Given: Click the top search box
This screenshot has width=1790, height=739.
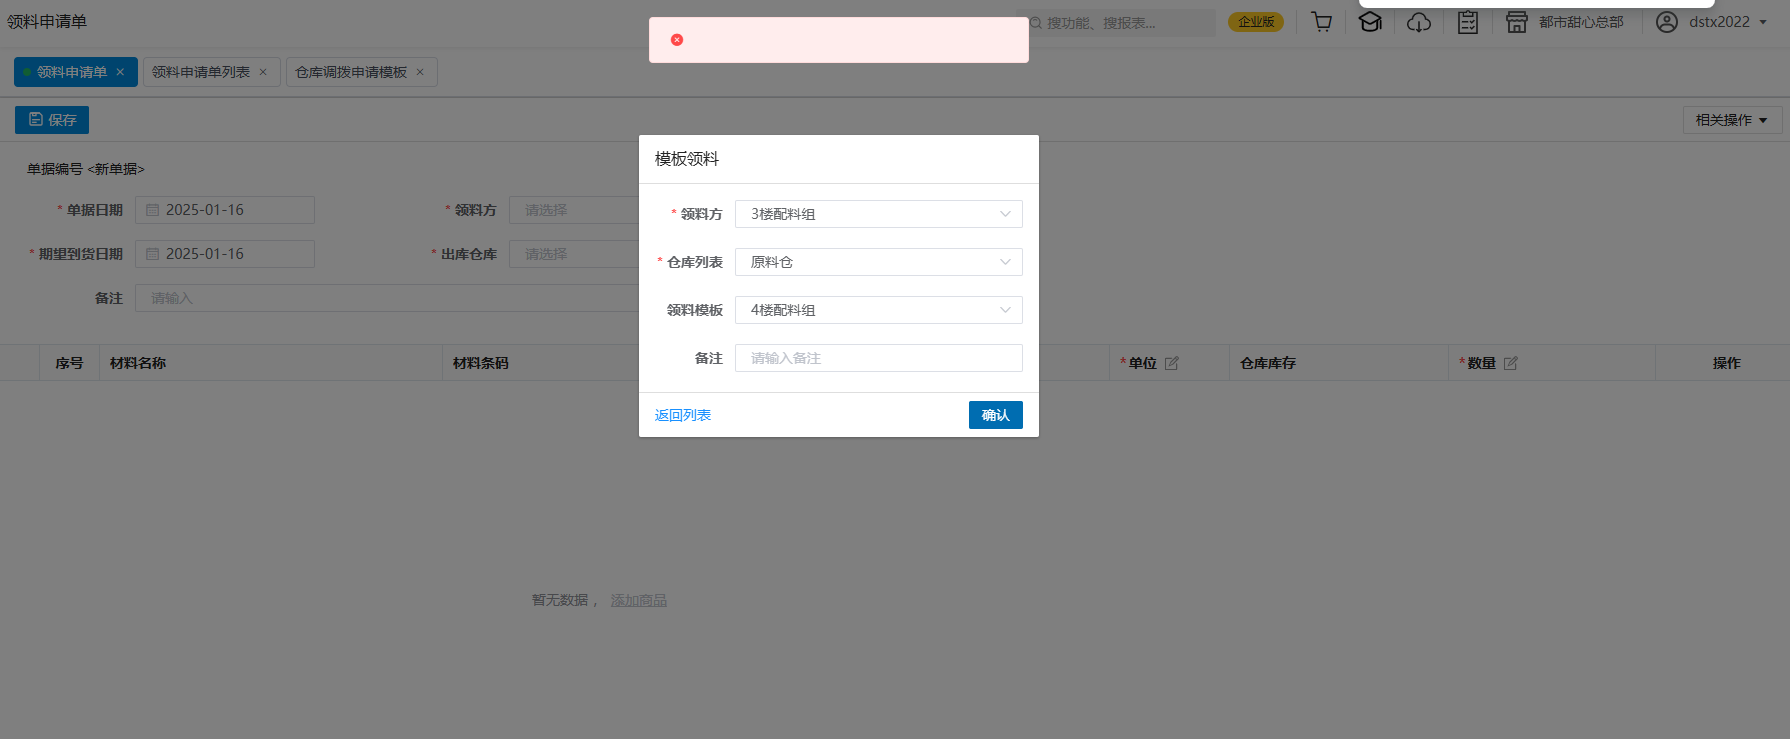Looking at the screenshot, I should click(1116, 23).
